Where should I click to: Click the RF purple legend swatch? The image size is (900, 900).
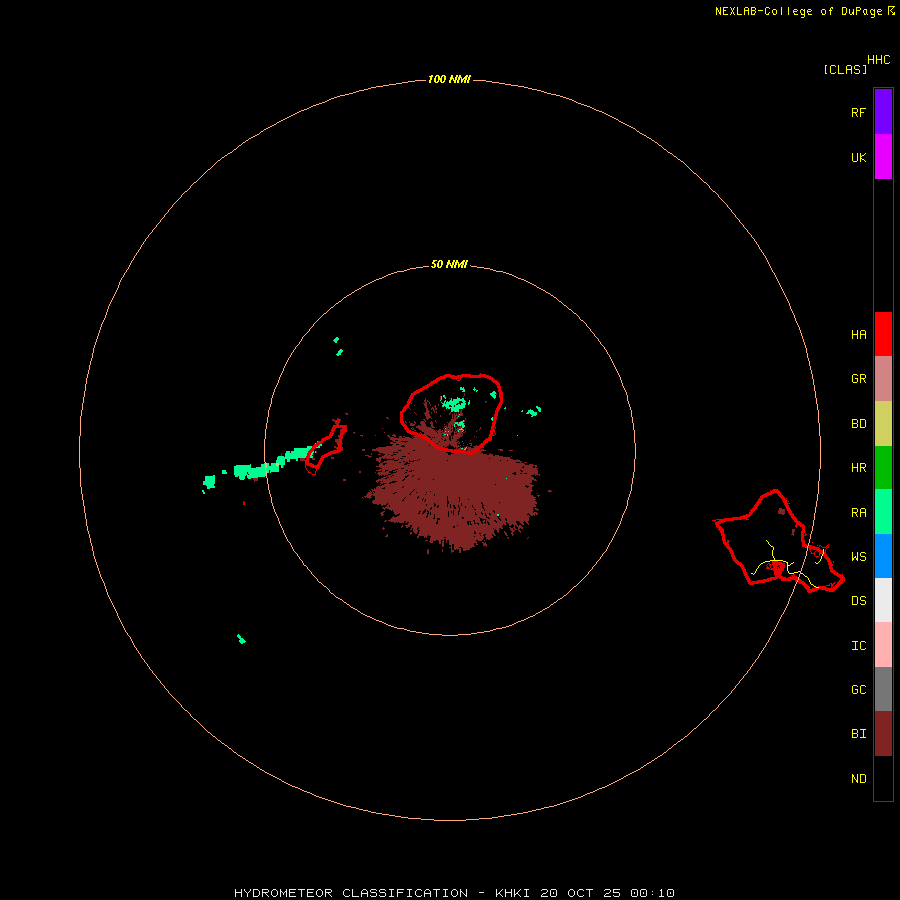883,112
